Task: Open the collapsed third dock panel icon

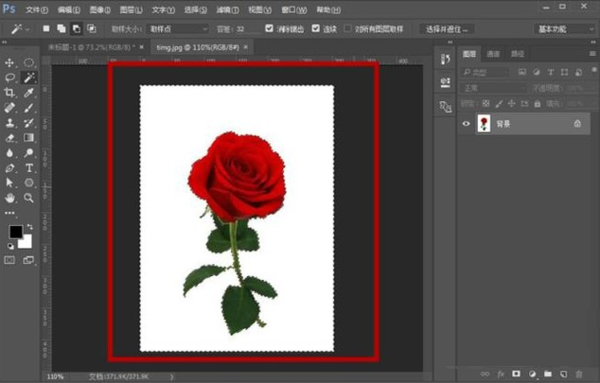Action: click(x=445, y=107)
